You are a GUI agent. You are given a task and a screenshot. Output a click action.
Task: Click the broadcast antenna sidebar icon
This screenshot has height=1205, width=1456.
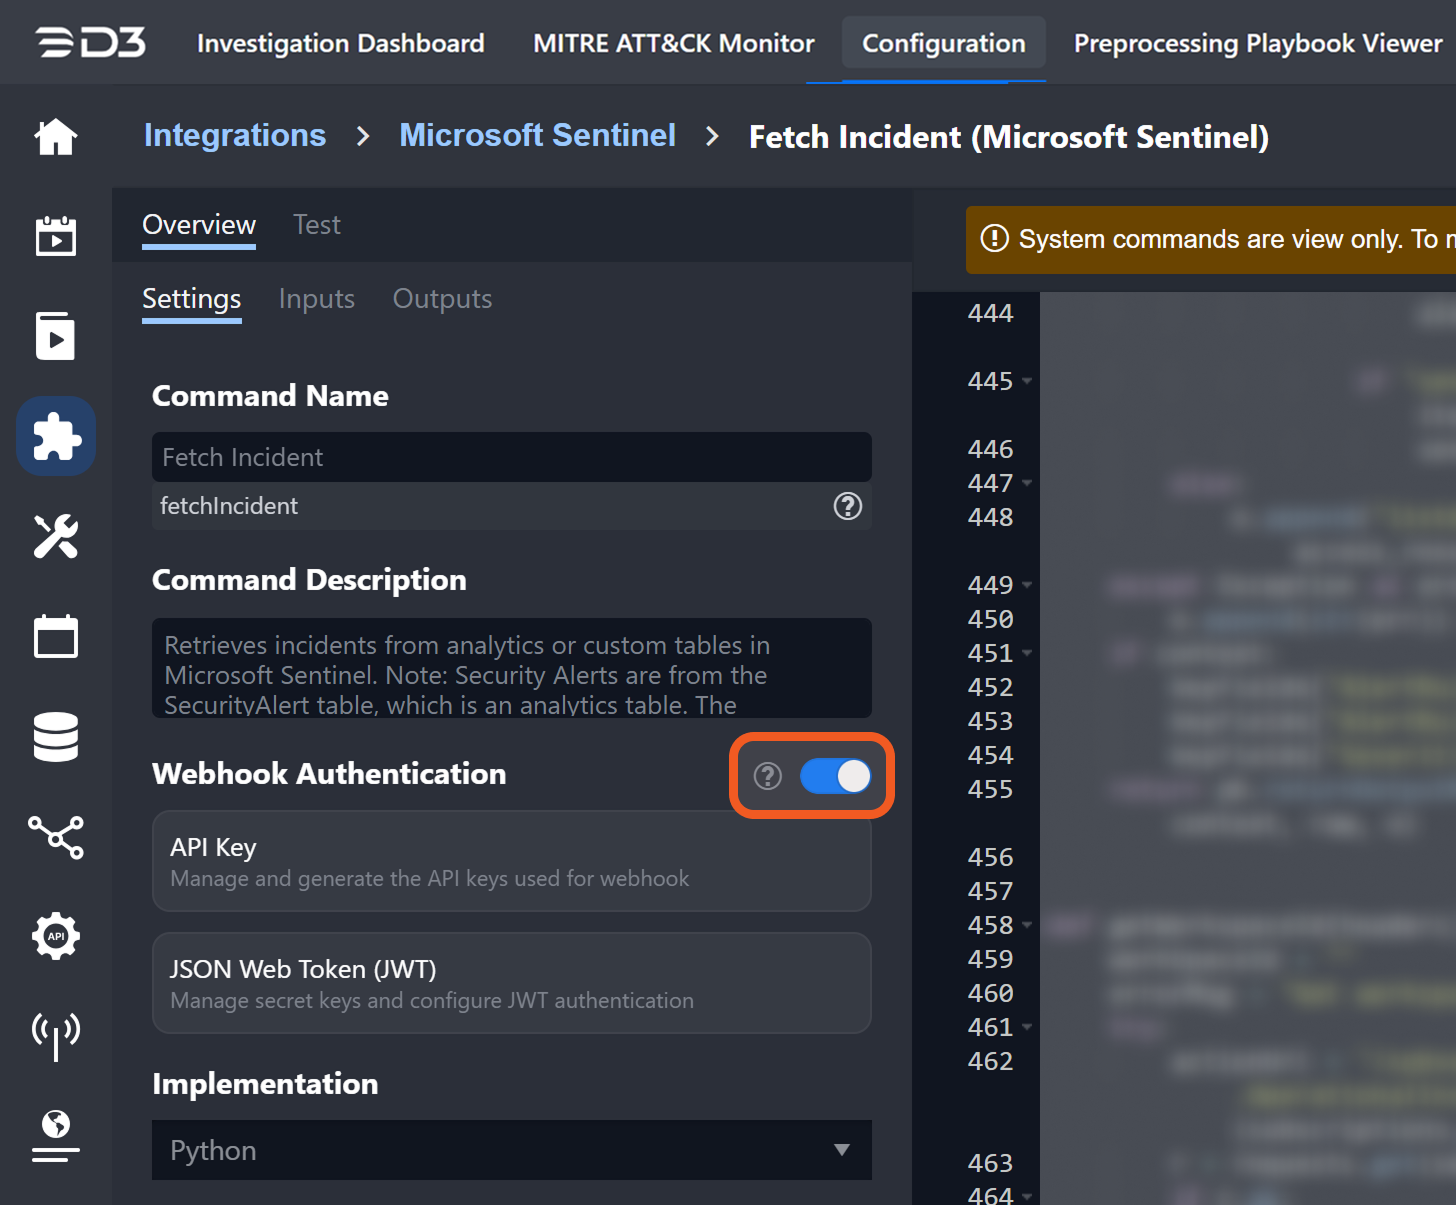[x=56, y=1034]
